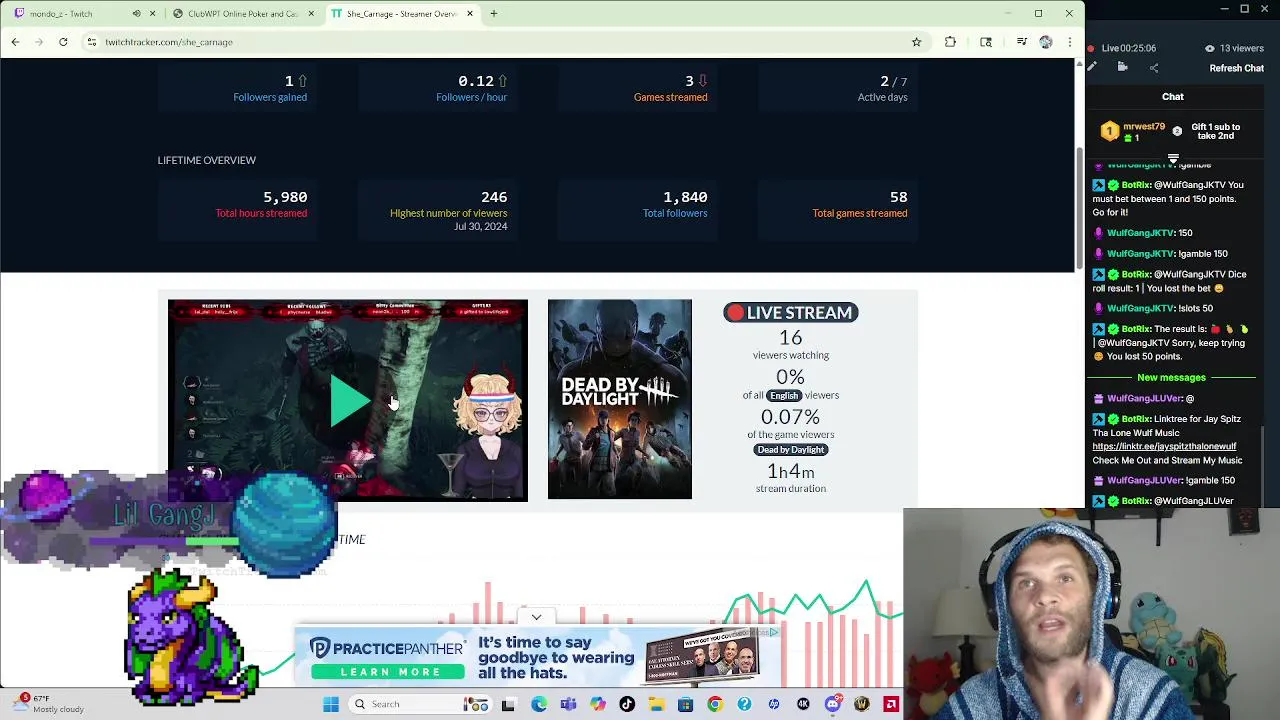The height and width of the screenshot is (720, 1280).
Task: Close the She_Carnage tab
Action: click(x=469, y=14)
